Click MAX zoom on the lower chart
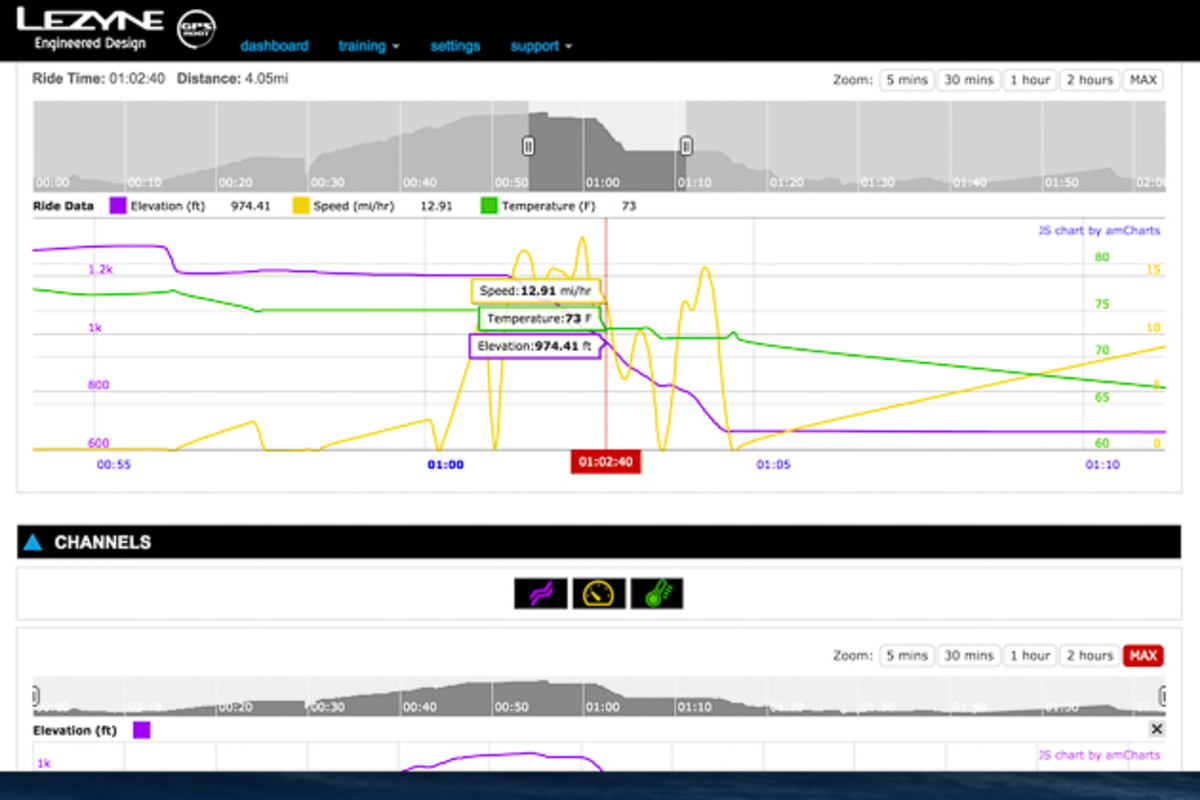 coord(1142,656)
